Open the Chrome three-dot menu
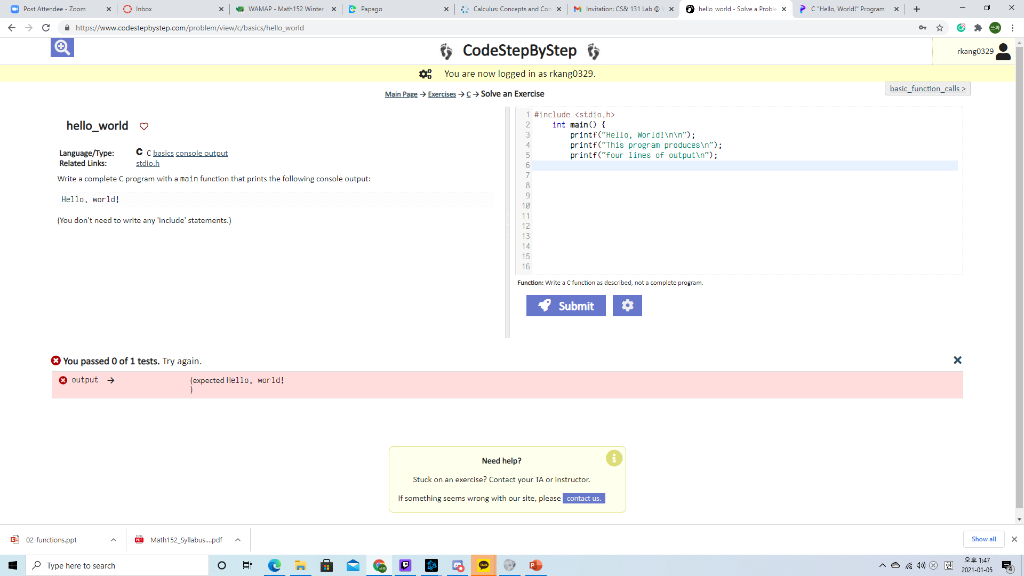The width and height of the screenshot is (1024, 576). (x=1012, y=27)
